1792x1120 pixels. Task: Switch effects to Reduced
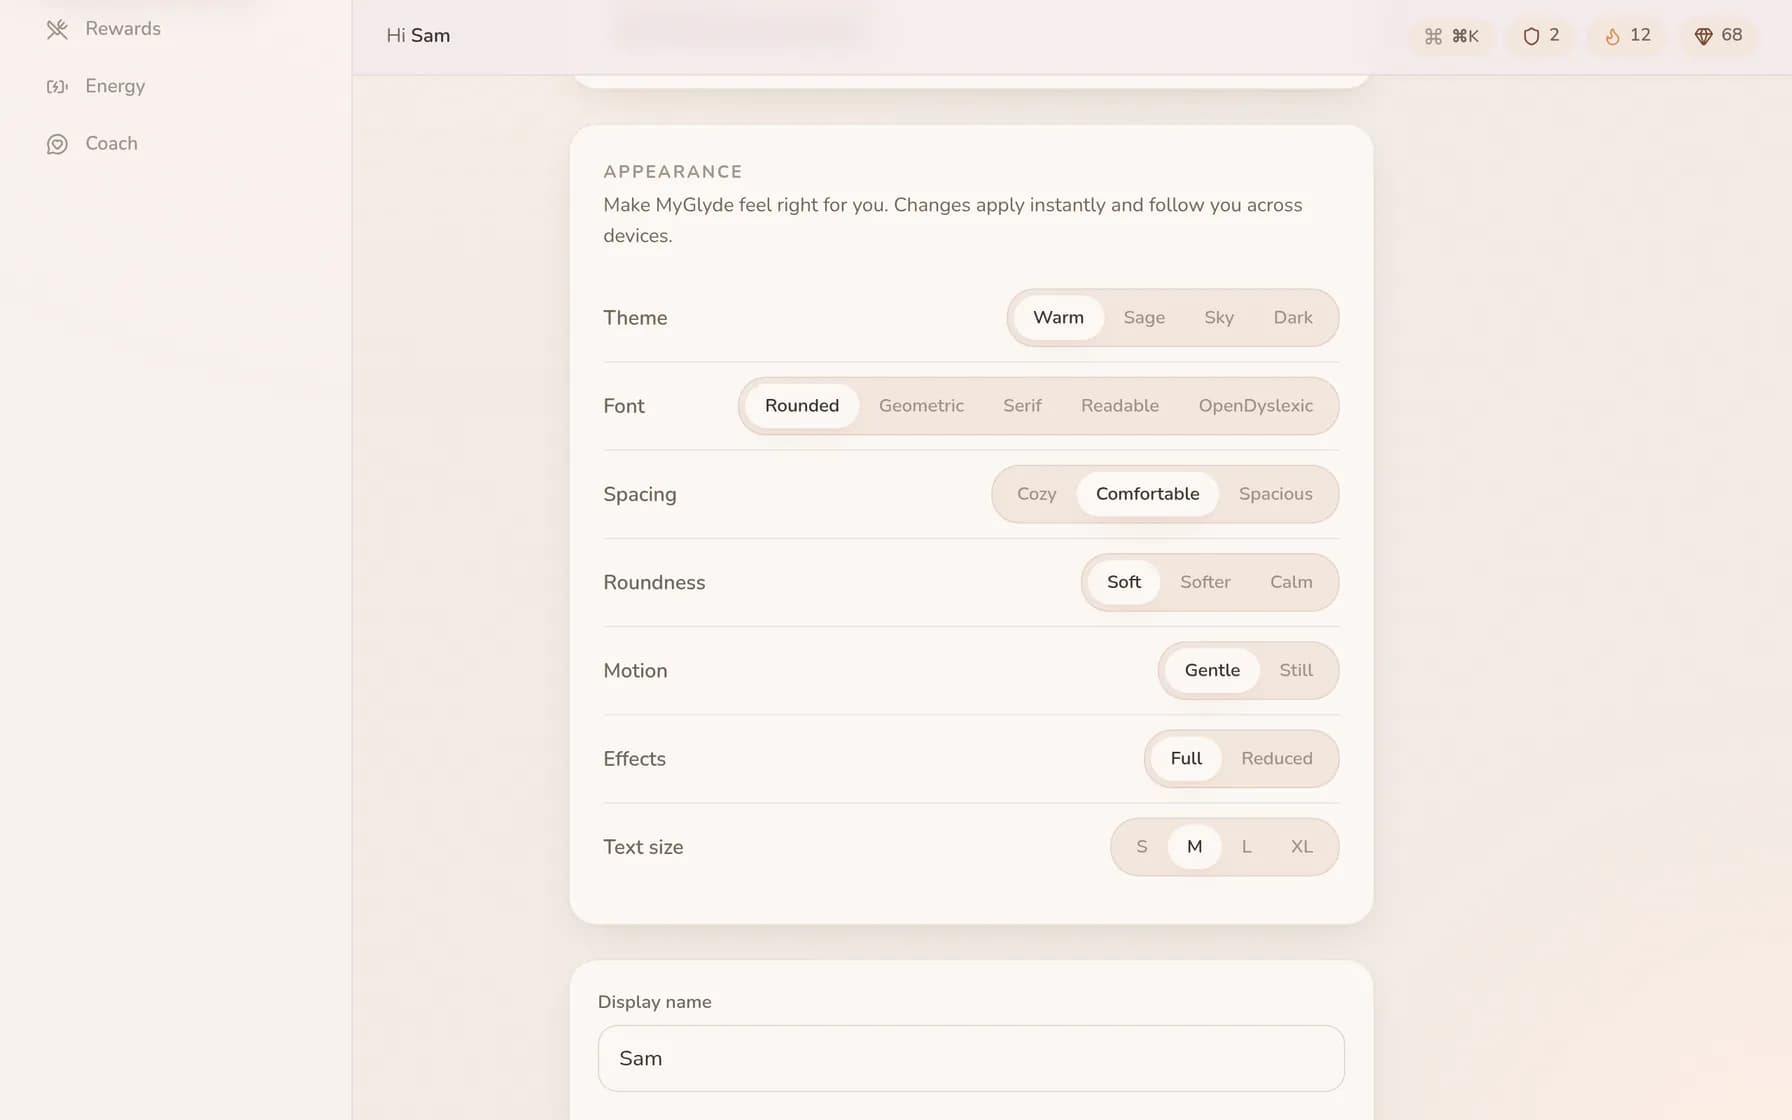[1276, 759]
